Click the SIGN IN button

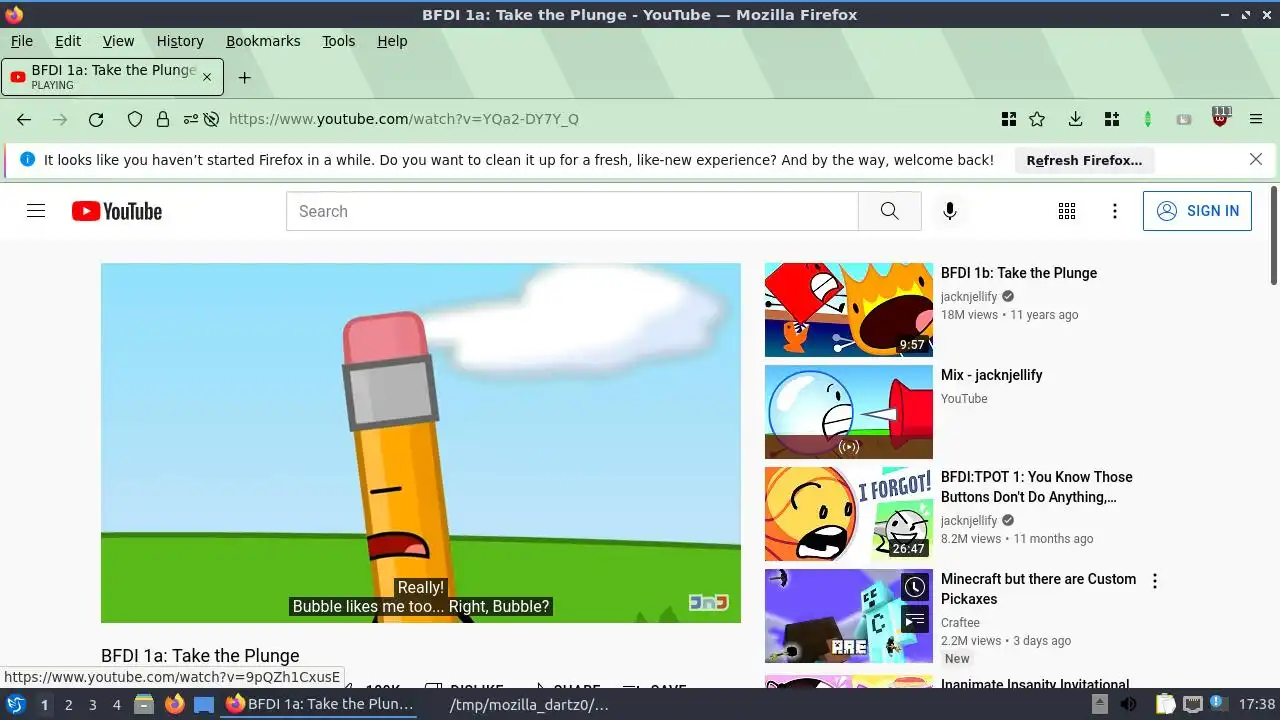point(1197,211)
